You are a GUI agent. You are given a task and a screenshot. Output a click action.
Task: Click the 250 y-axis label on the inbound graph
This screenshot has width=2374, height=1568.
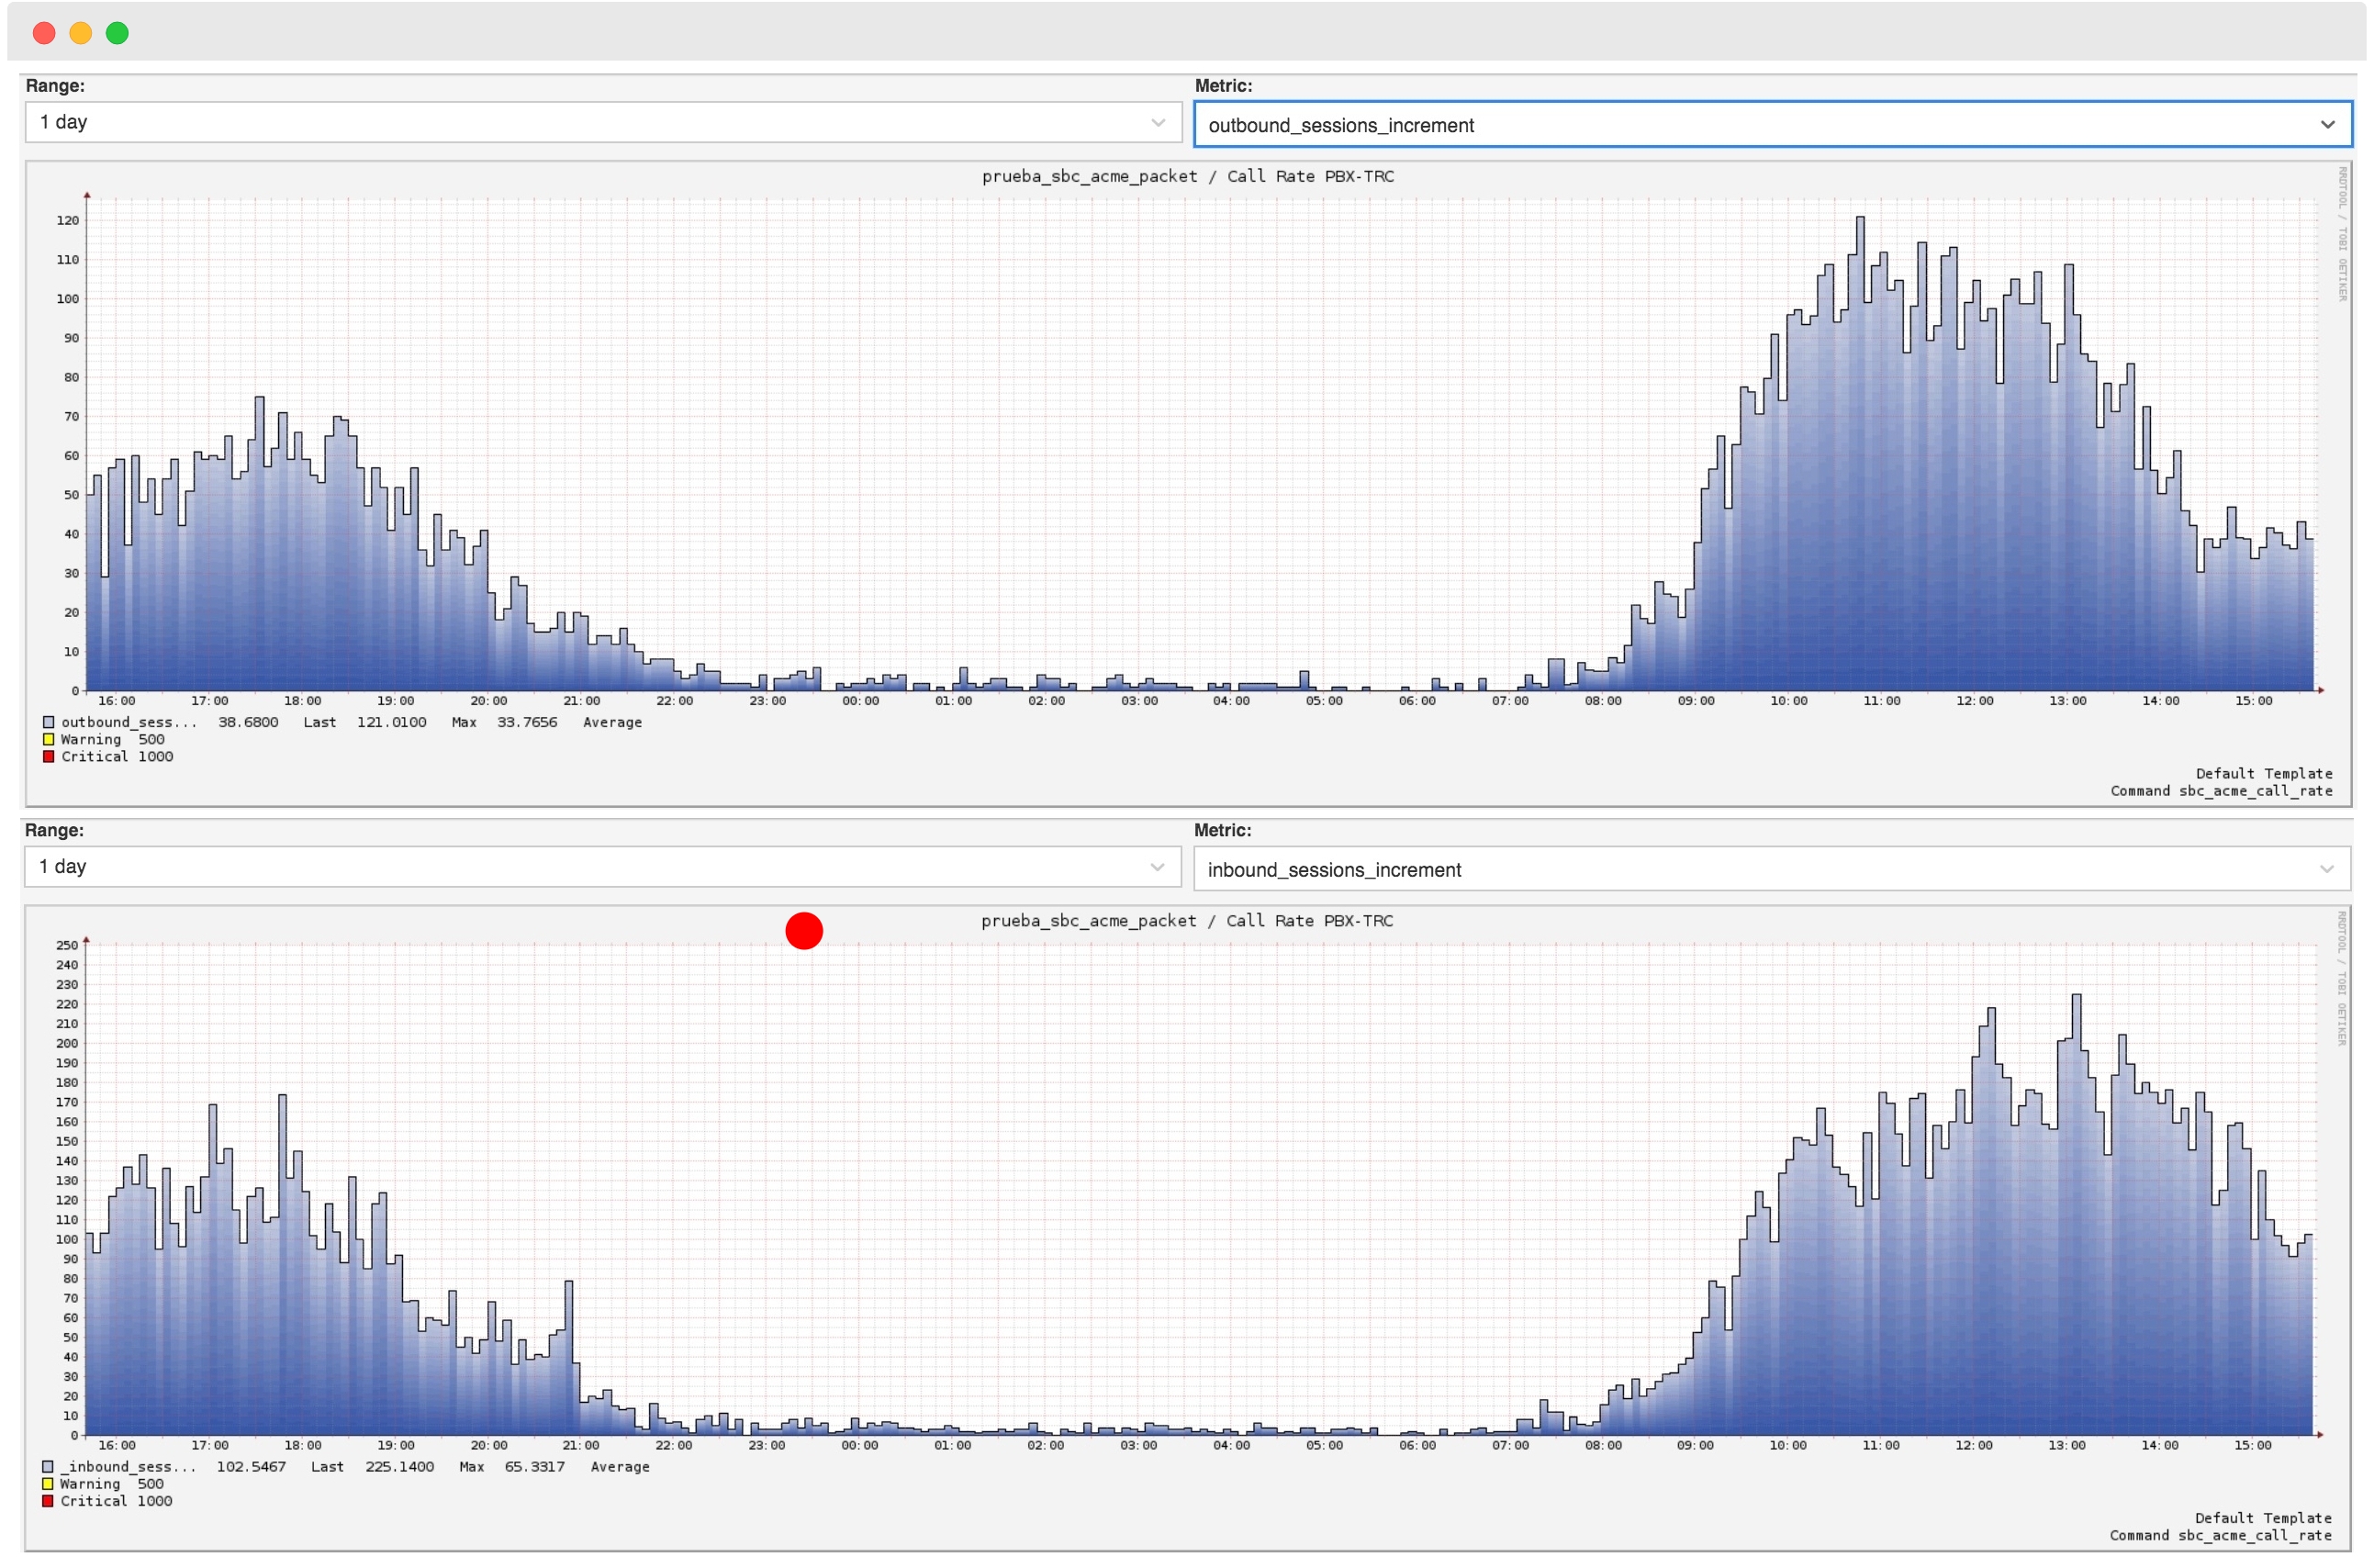(x=66, y=945)
